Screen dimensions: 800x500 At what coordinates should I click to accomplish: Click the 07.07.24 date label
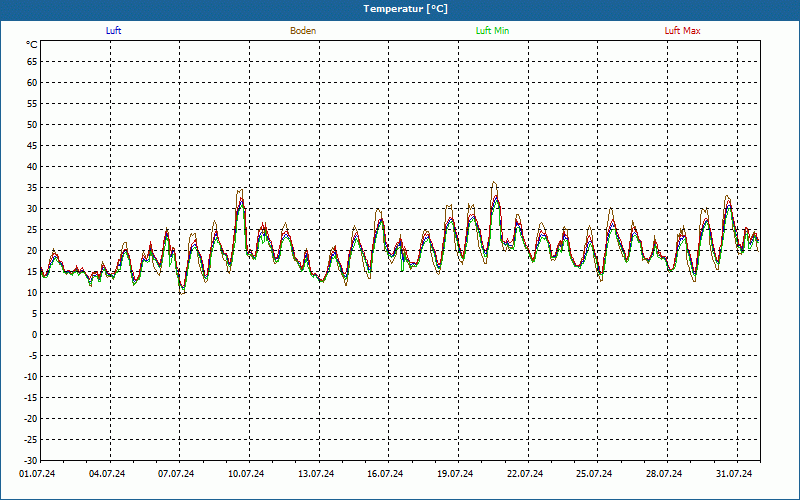click(176, 474)
